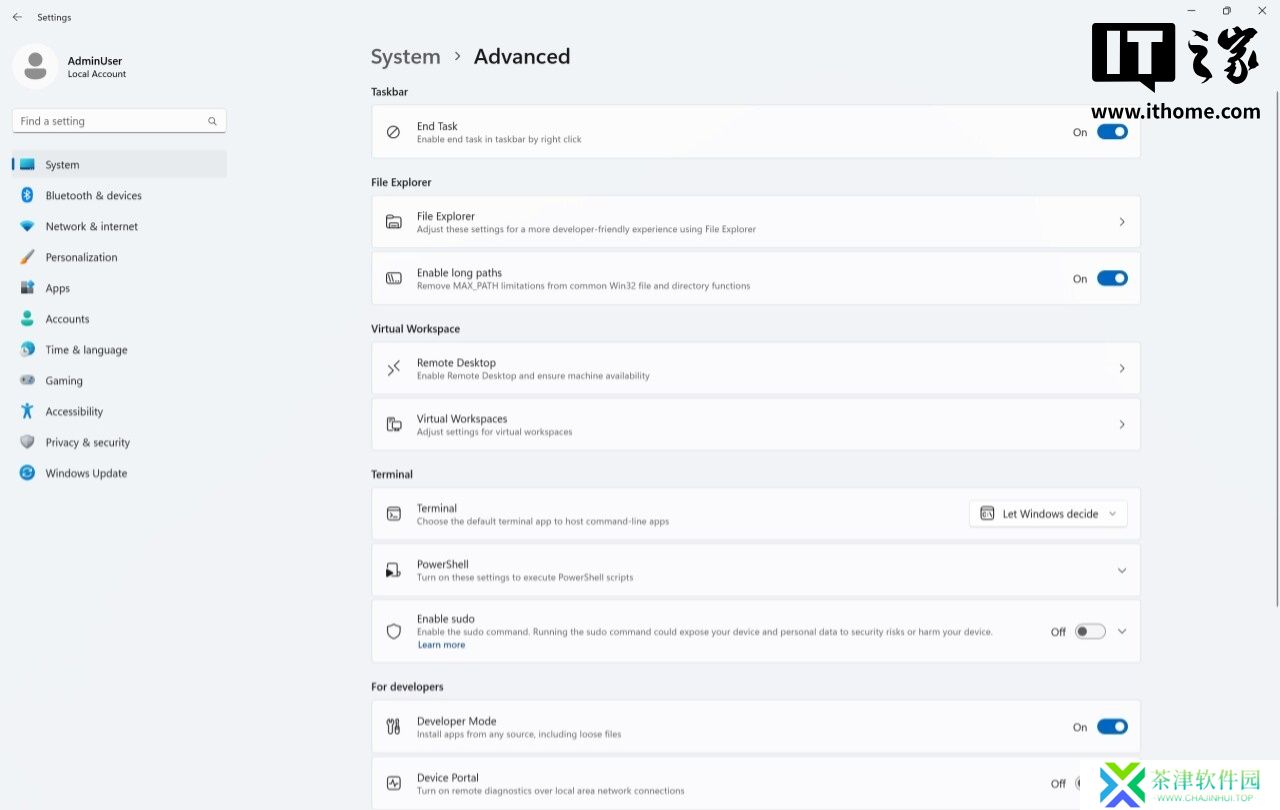Click the Accessibility label in sidebar

tap(74, 411)
